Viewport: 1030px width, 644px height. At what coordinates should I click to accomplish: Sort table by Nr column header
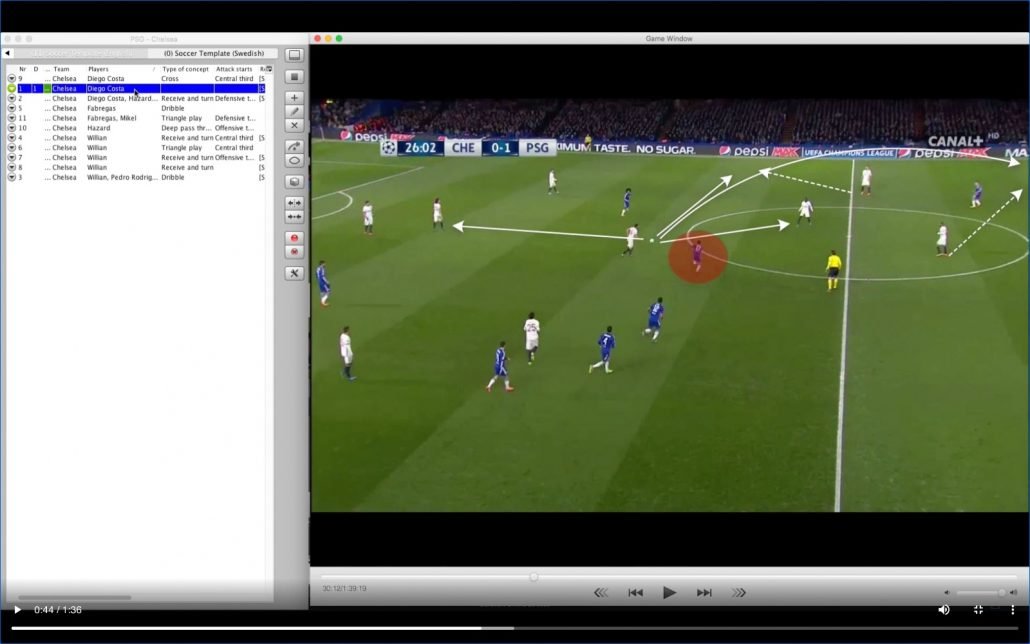coord(22,68)
